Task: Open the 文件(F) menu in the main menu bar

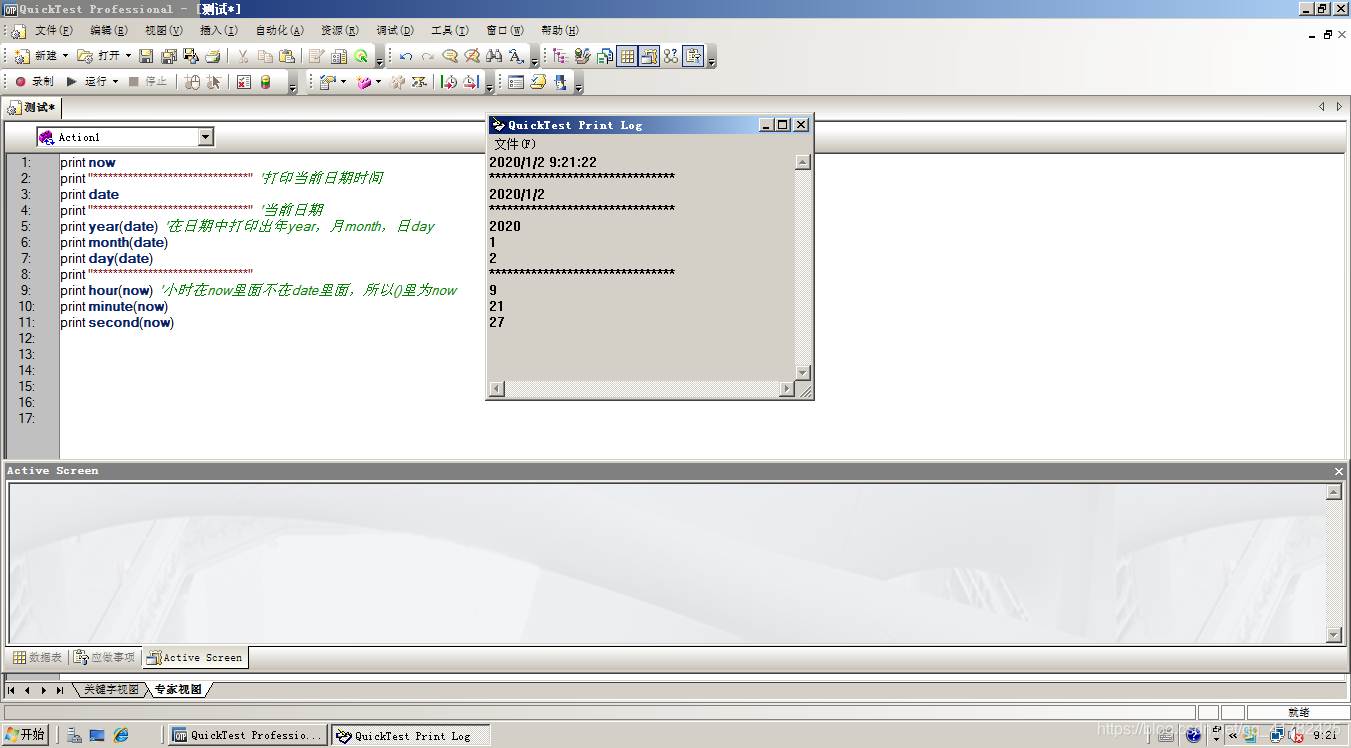Action: 53,31
